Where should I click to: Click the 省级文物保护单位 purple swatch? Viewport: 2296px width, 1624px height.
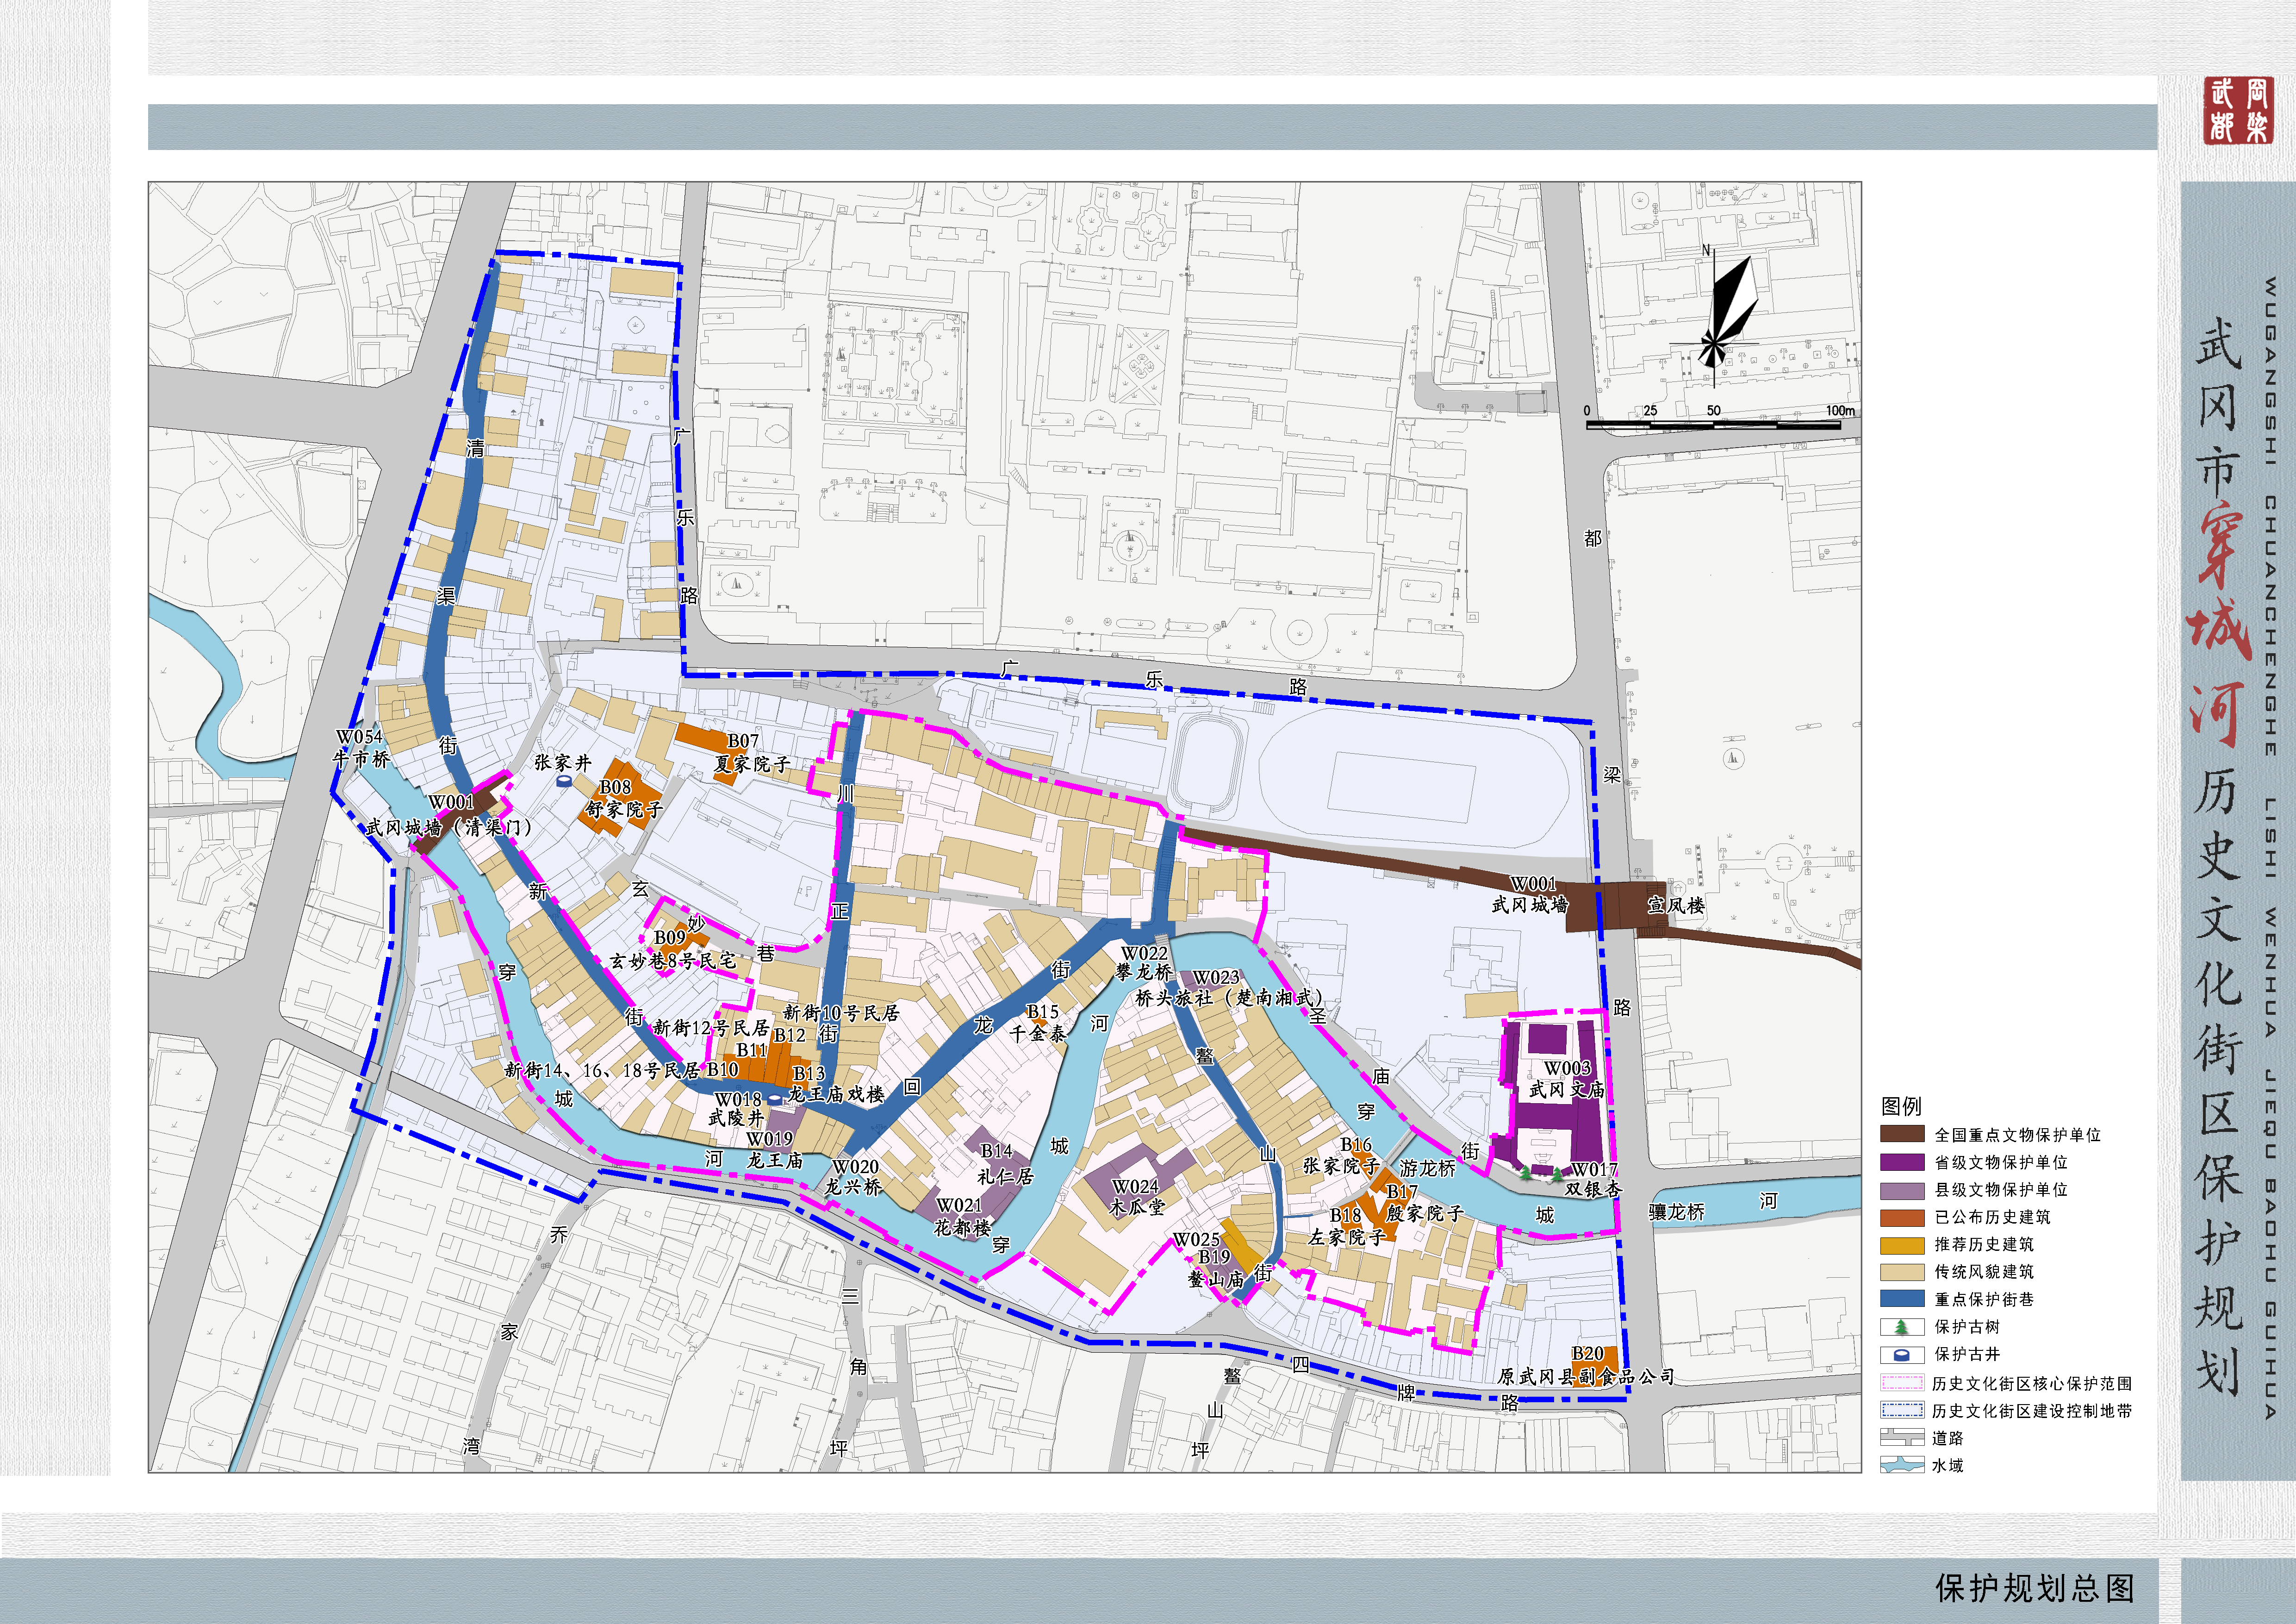[x=1902, y=1162]
